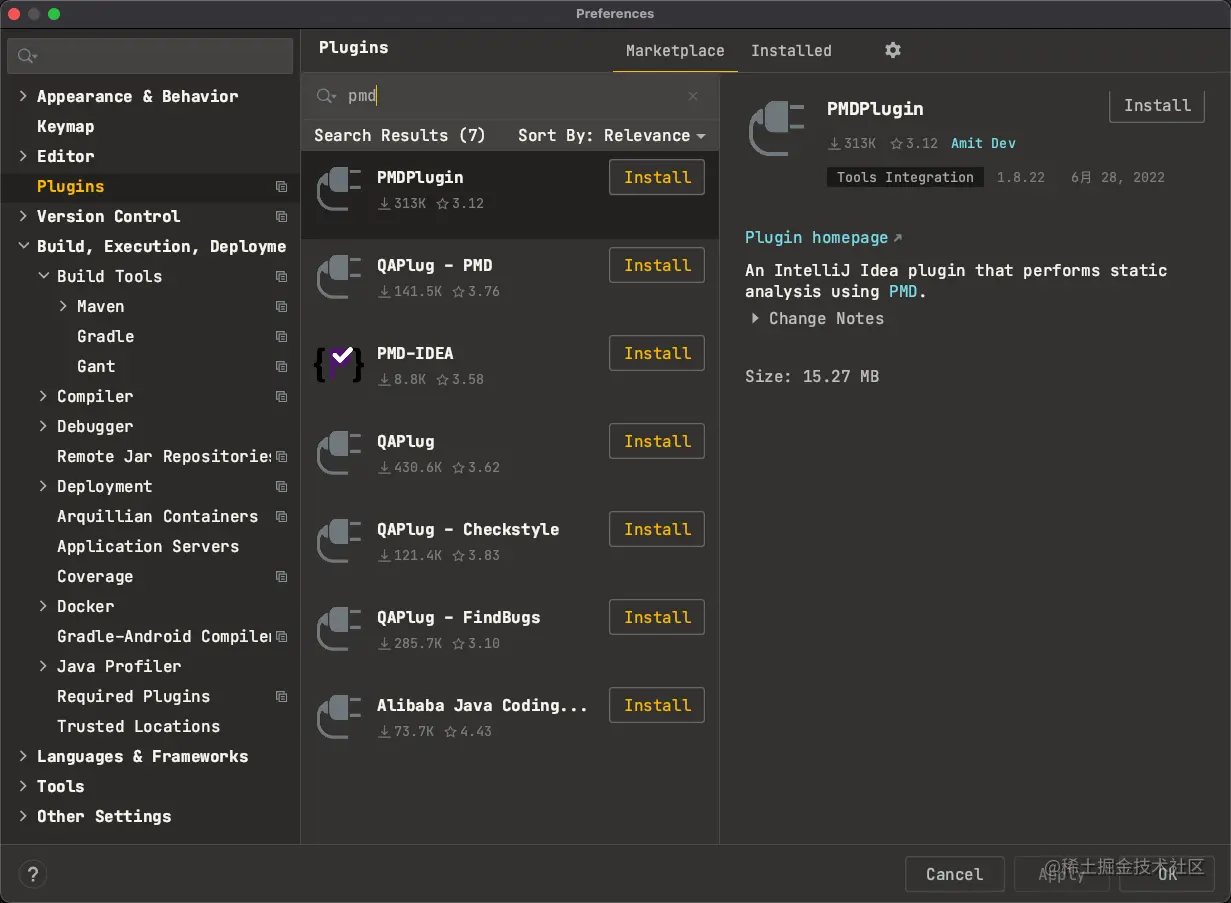This screenshot has width=1231, height=903.
Task: Switch to the Marketplace tab
Action: 675,51
